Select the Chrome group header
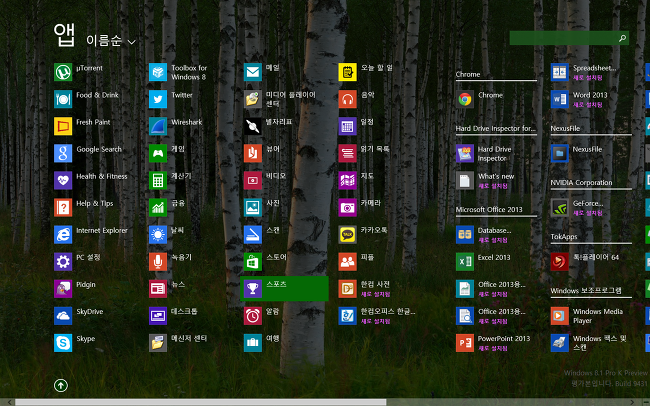 [468, 75]
